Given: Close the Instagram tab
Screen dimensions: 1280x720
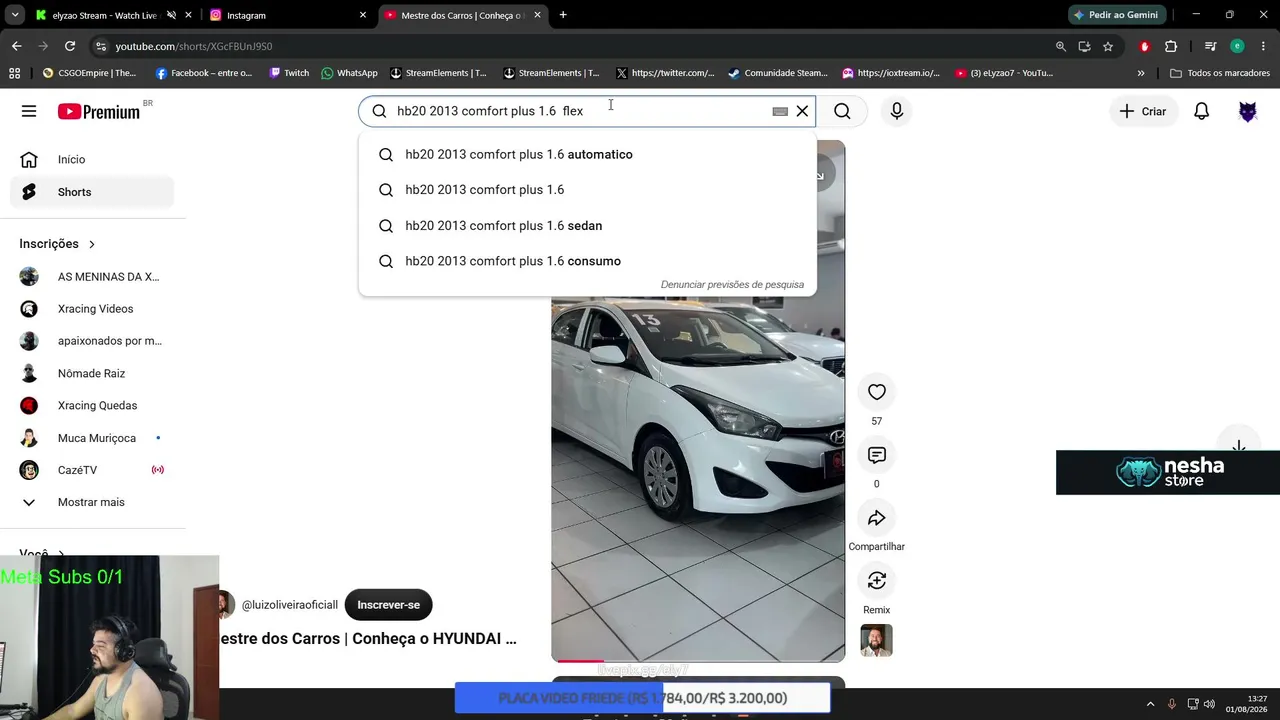Looking at the screenshot, I should pyautogui.click(x=362, y=15).
